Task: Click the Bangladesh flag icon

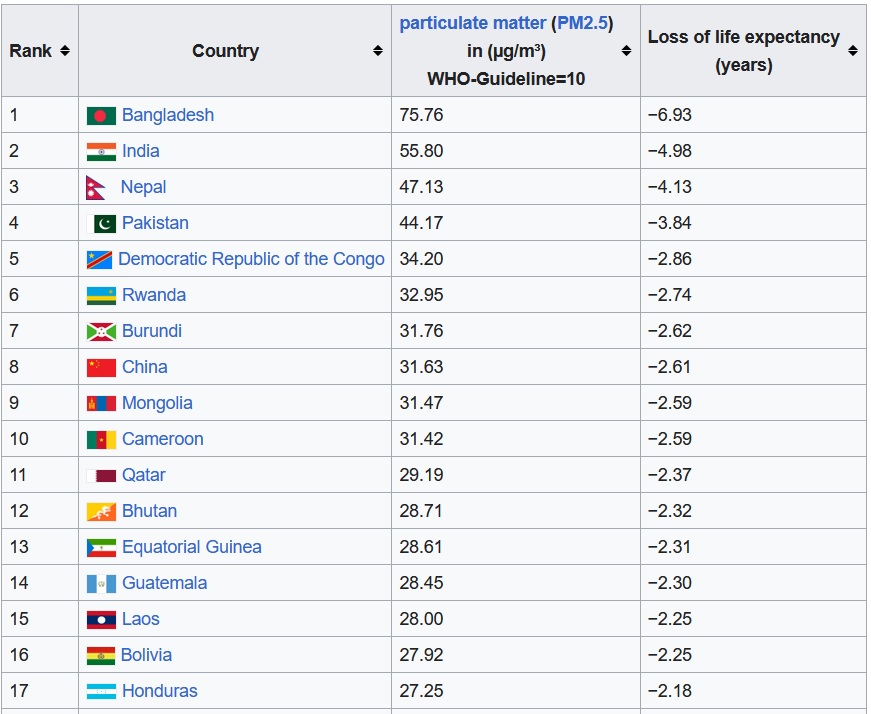Action: tap(101, 115)
